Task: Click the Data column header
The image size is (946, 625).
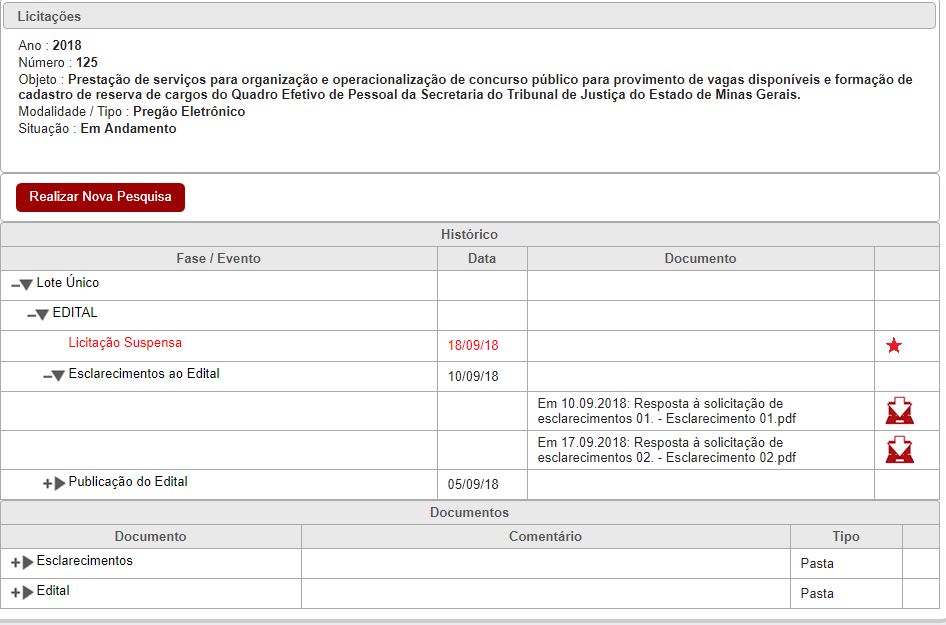Action: pos(481,258)
